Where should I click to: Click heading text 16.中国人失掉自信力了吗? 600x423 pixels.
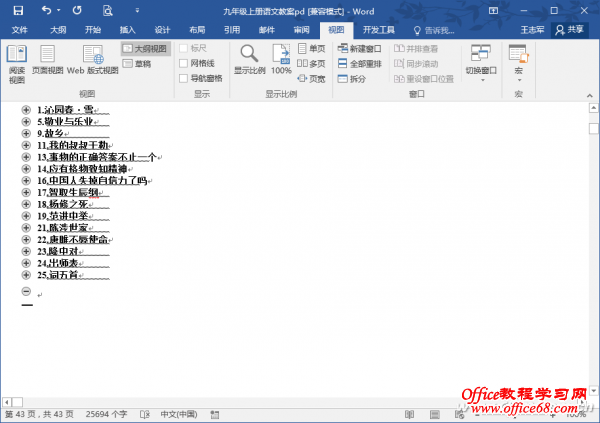(x=92, y=180)
